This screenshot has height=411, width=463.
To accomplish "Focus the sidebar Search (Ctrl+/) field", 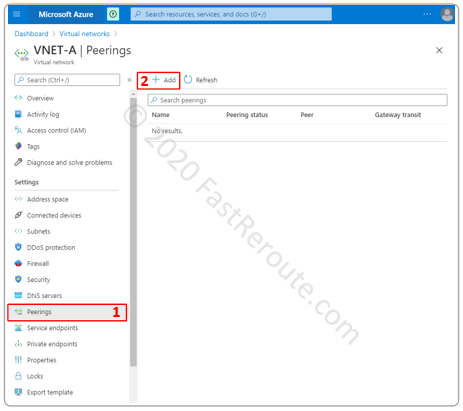I will 67,80.
